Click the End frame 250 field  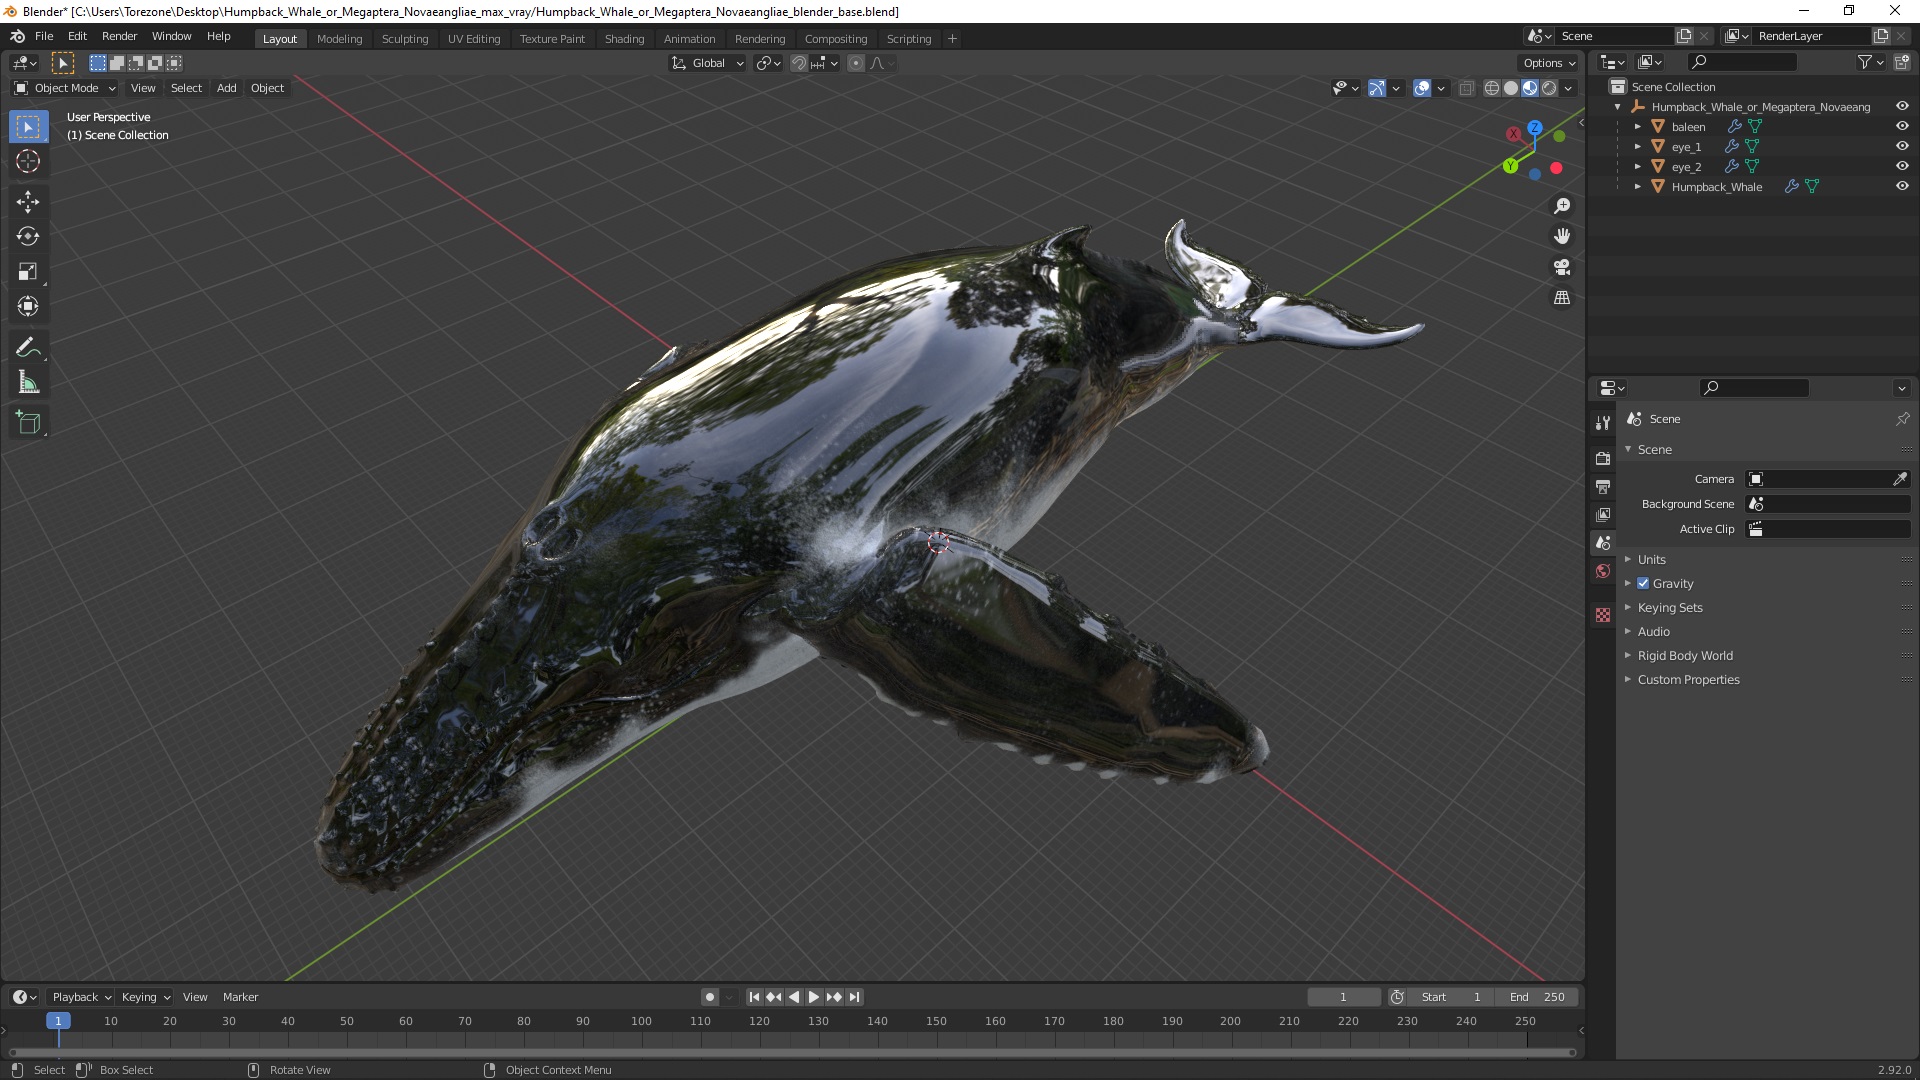tap(1537, 997)
